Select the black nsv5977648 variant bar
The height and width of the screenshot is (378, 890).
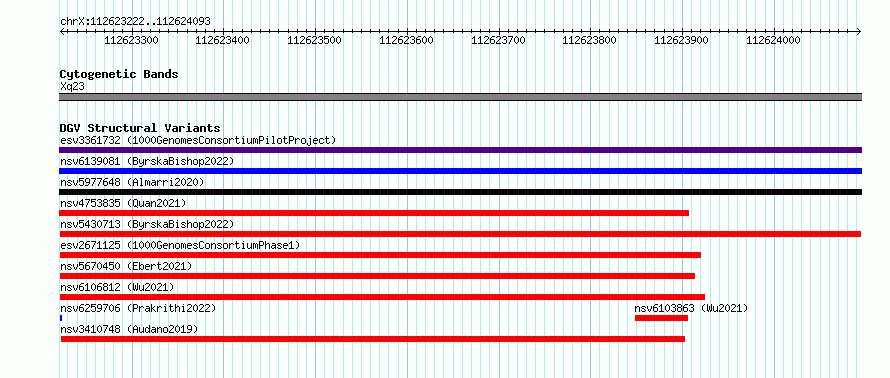click(460, 192)
